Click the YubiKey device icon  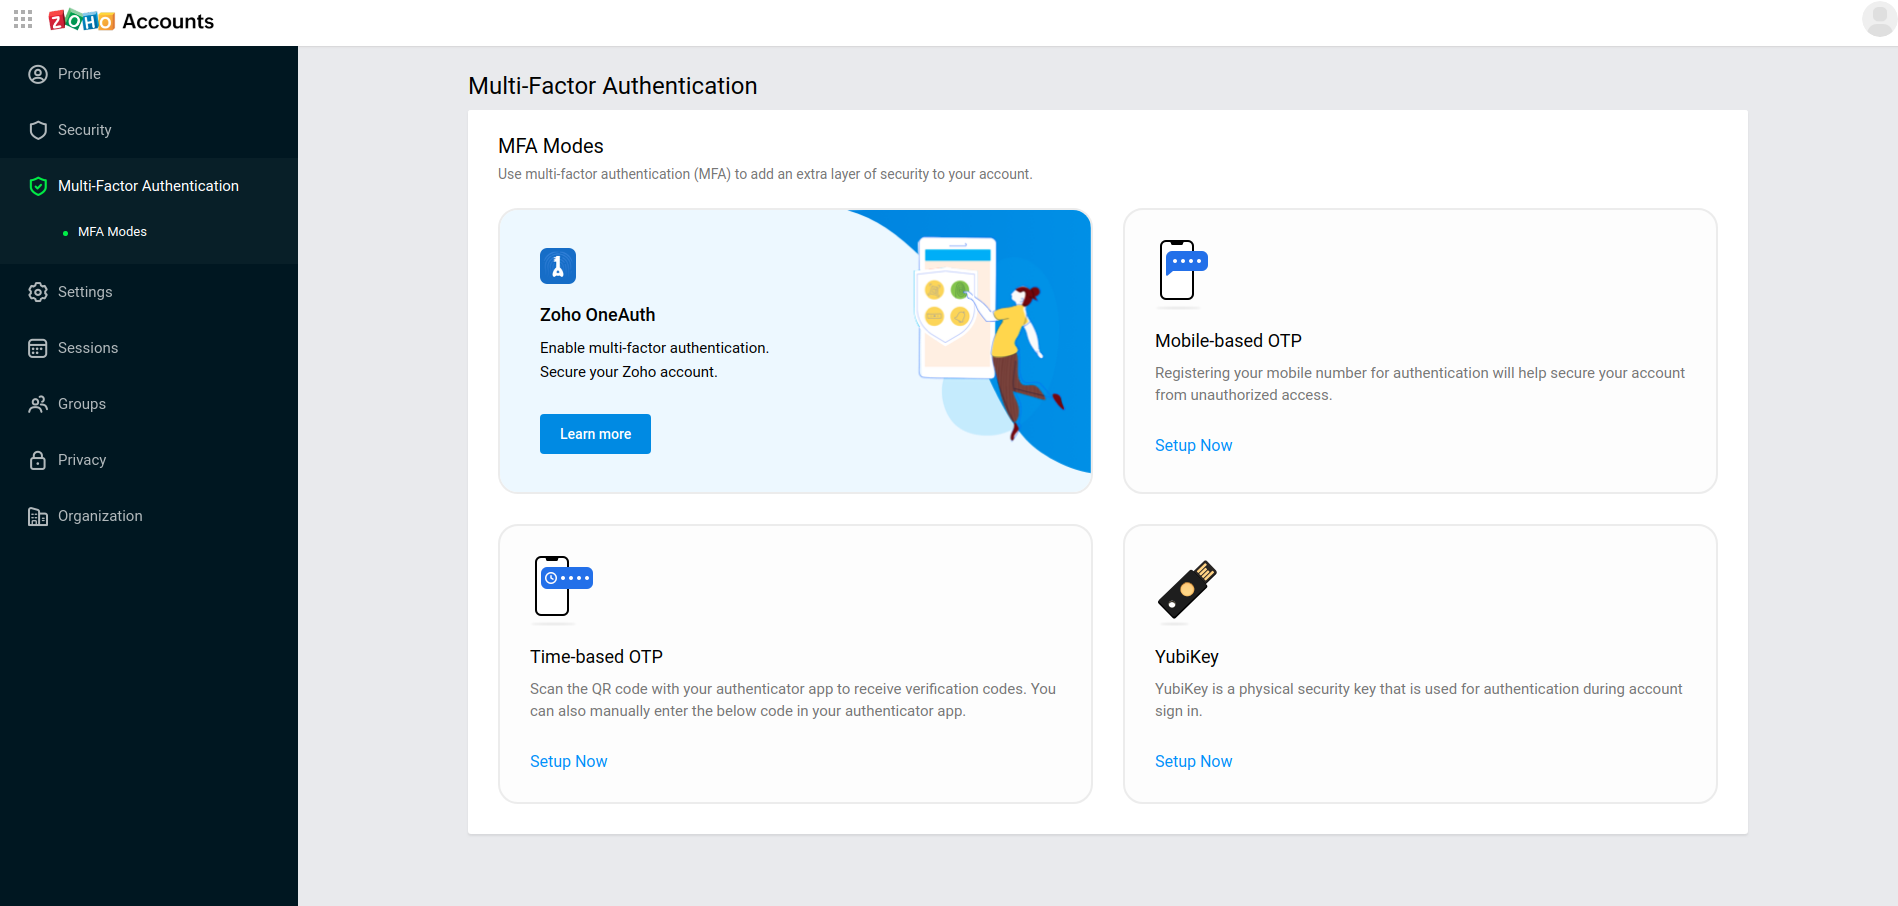click(x=1186, y=589)
